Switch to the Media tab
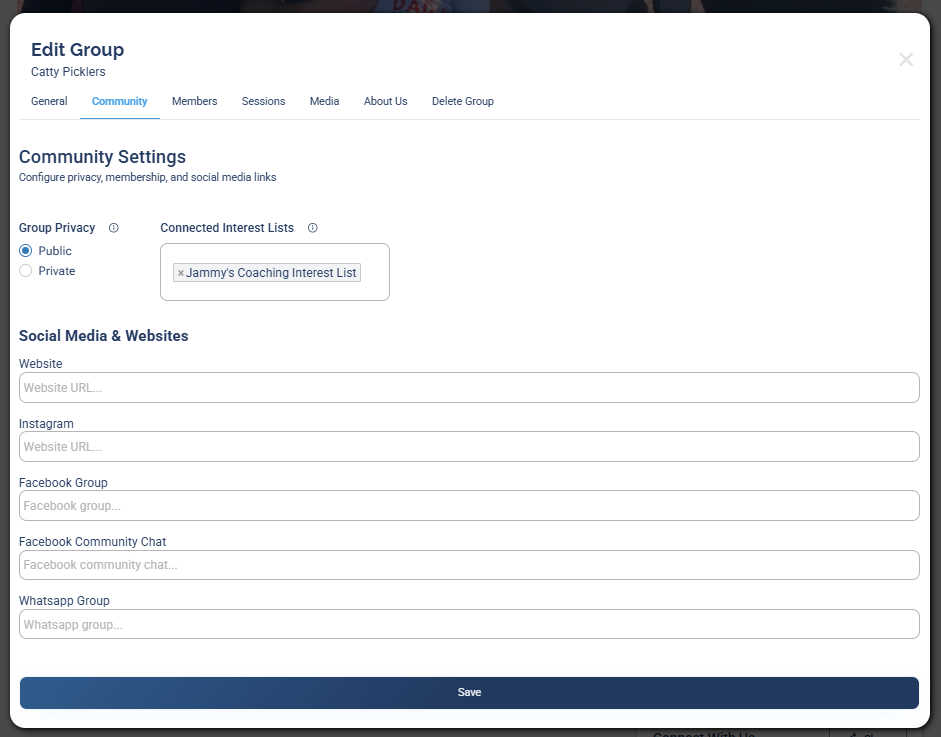The height and width of the screenshot is (737, 941). (325, 101)
